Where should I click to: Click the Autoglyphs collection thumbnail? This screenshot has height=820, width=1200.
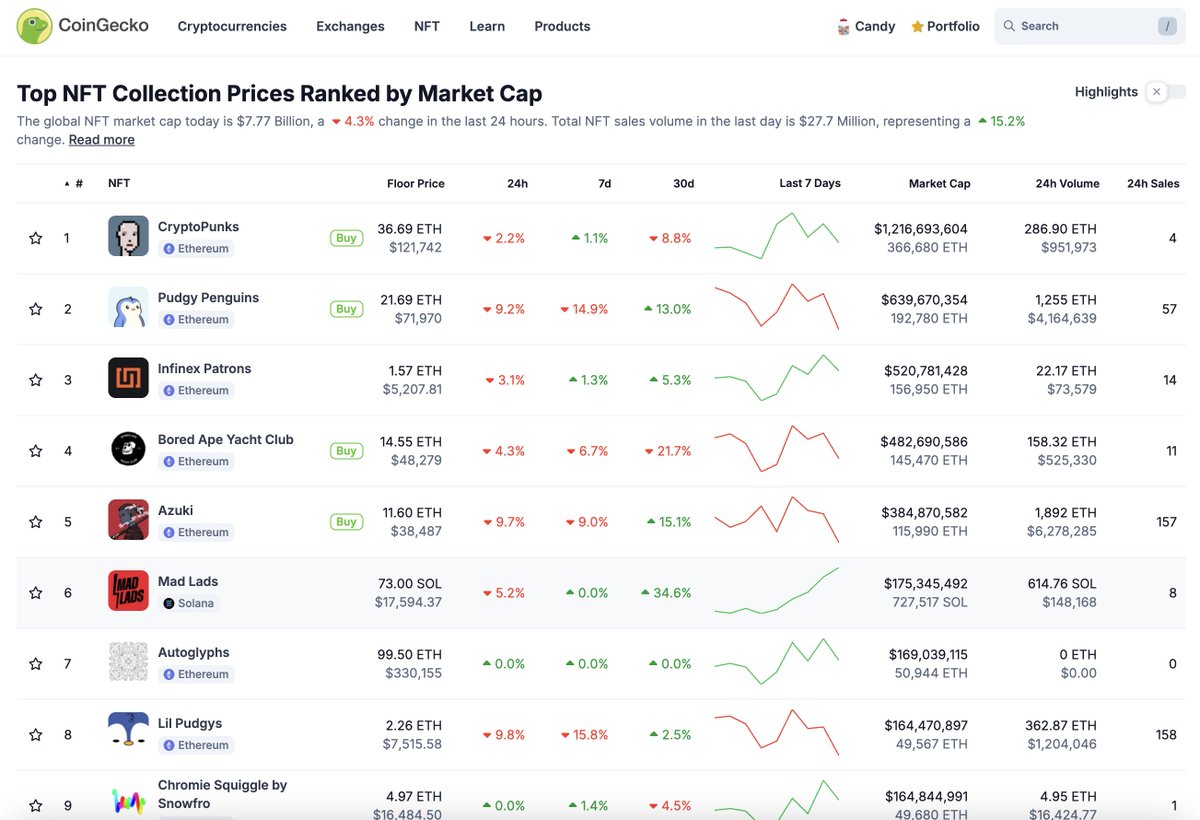(127, 662)
